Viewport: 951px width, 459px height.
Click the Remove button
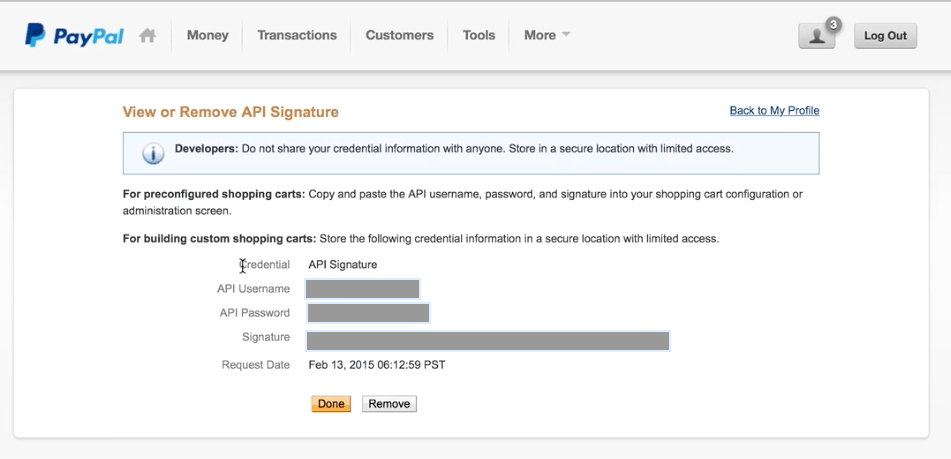389,404
